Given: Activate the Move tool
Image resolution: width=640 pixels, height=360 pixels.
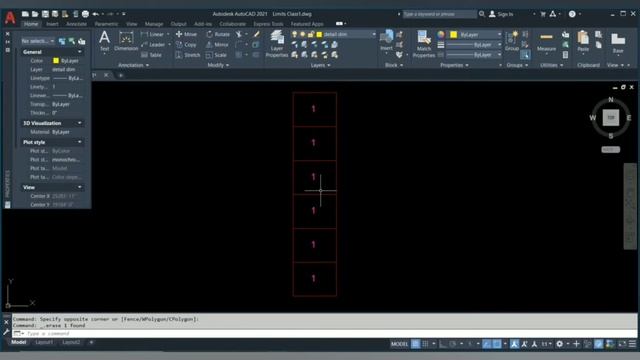Looking at the screenshot, I should pos(186,34).
